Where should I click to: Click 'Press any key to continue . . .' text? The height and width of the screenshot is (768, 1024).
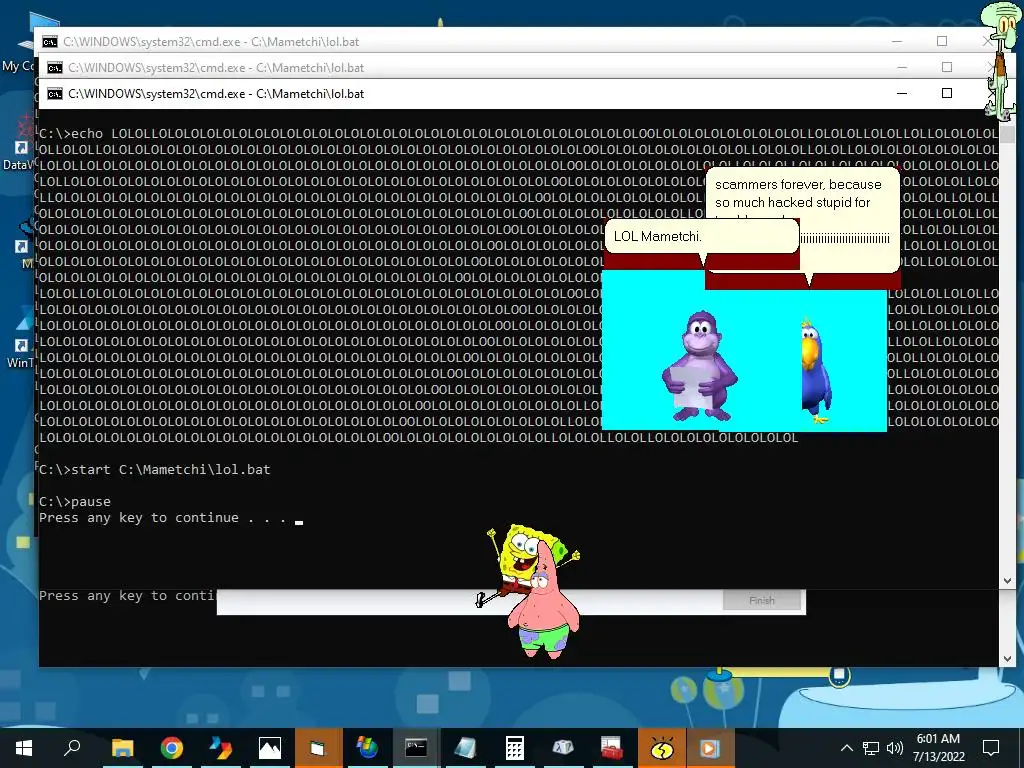pyautogui.click(x=163, y=518)
